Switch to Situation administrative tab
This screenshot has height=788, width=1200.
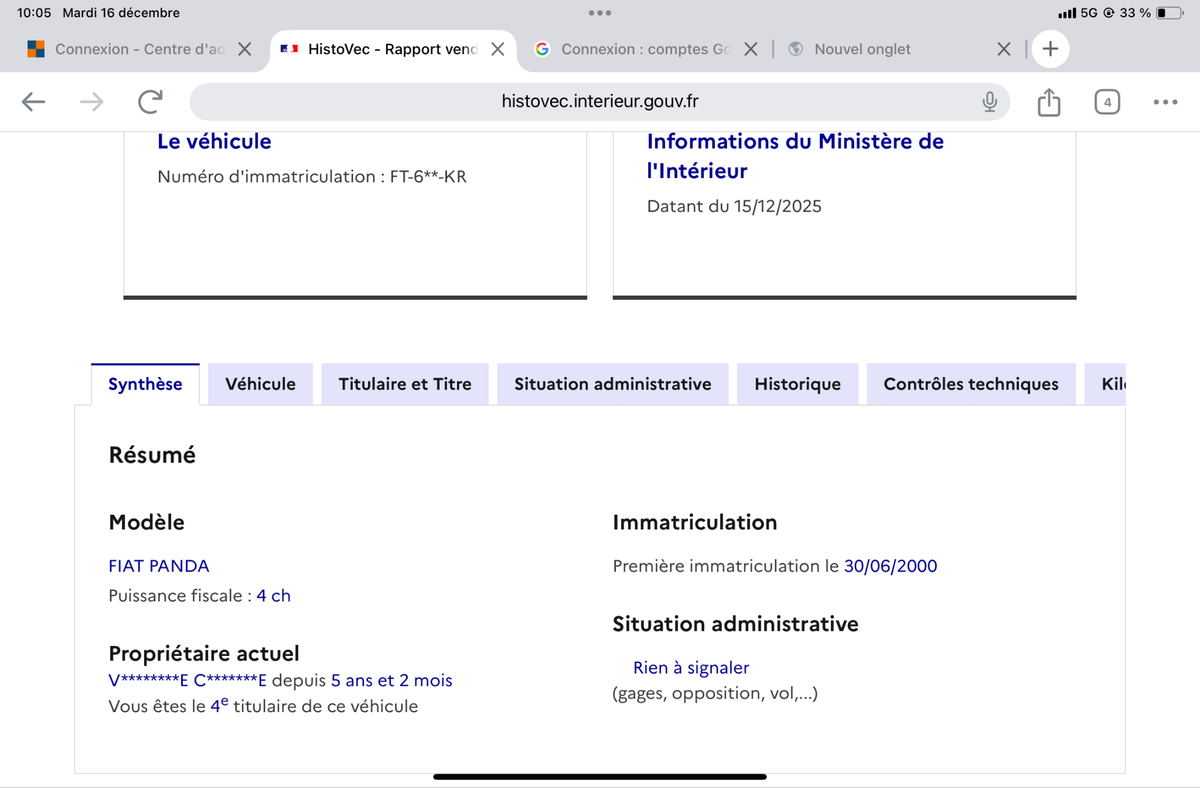pyautogui.click(x=612, y=384)
